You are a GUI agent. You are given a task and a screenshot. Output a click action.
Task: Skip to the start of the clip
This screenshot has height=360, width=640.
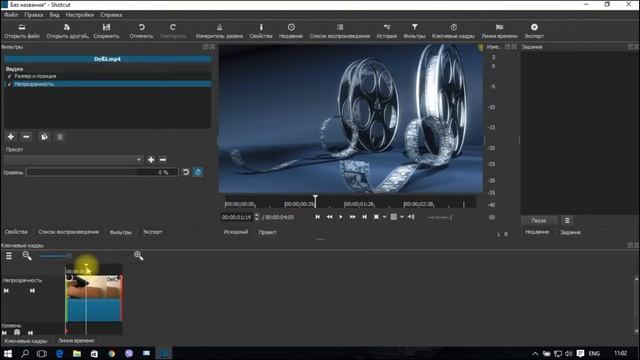click(x=318, y=217)
